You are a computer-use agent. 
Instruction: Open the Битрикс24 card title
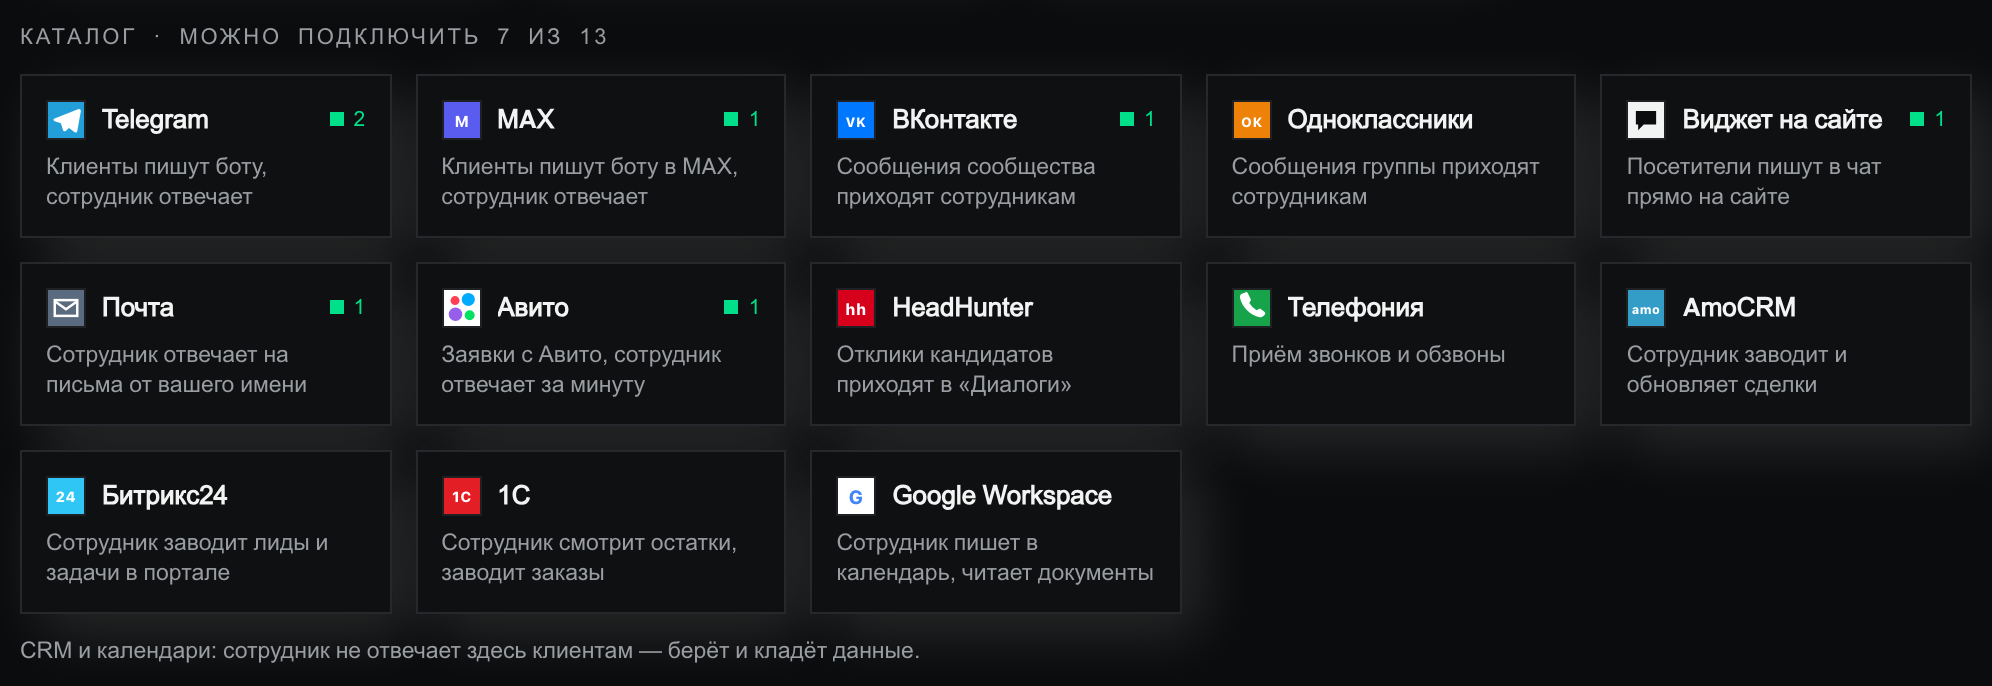[x=164, y=496]
